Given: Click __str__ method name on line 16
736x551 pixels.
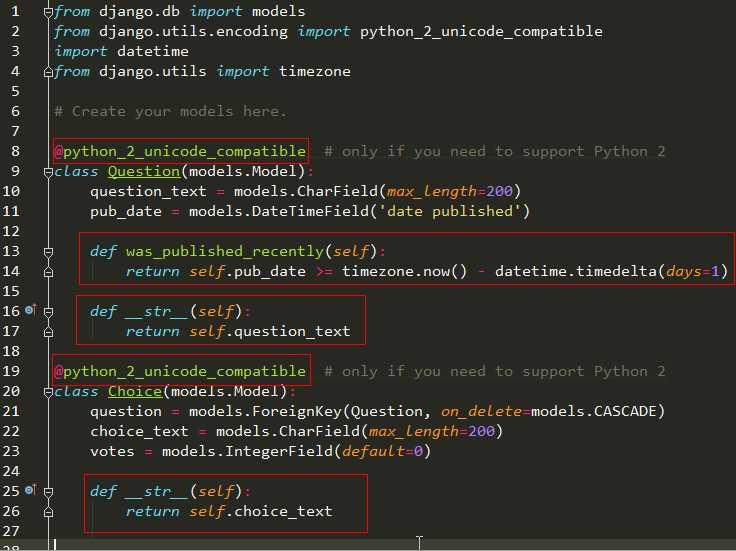Looking at the screenshot, I should 156,312.
